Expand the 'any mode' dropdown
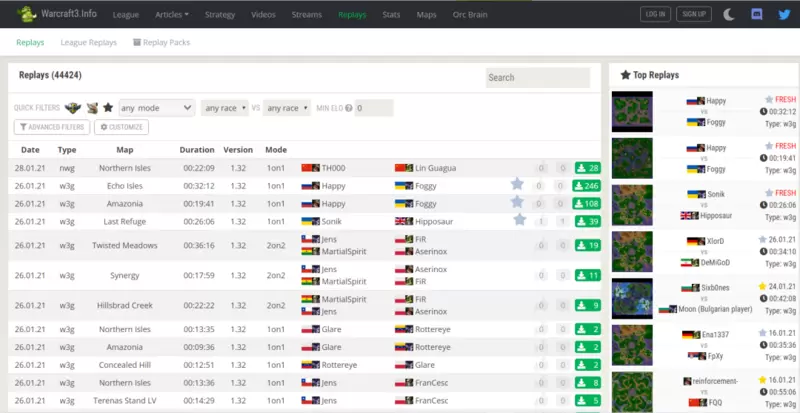 pos(156,107)
